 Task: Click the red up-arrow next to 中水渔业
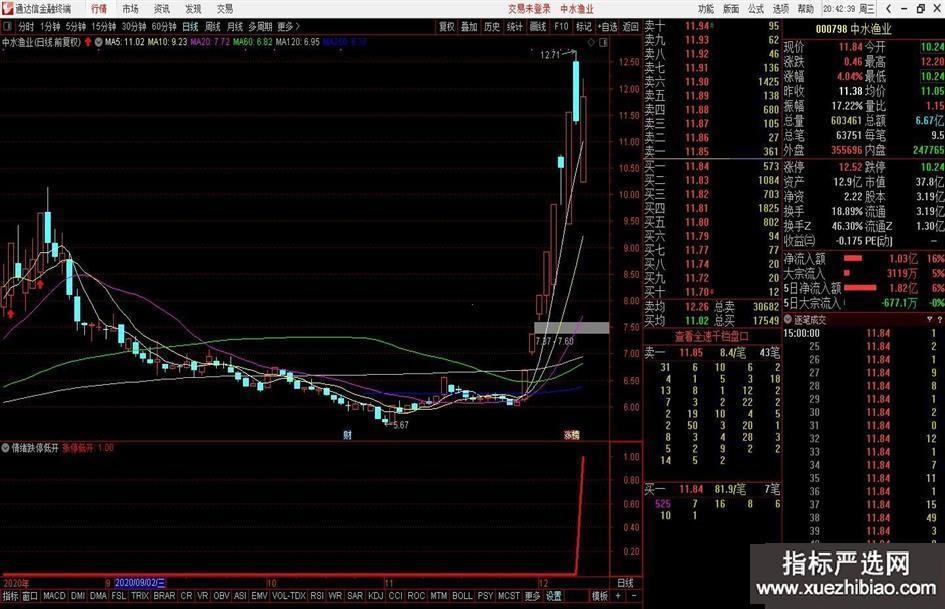pos(89,42)
